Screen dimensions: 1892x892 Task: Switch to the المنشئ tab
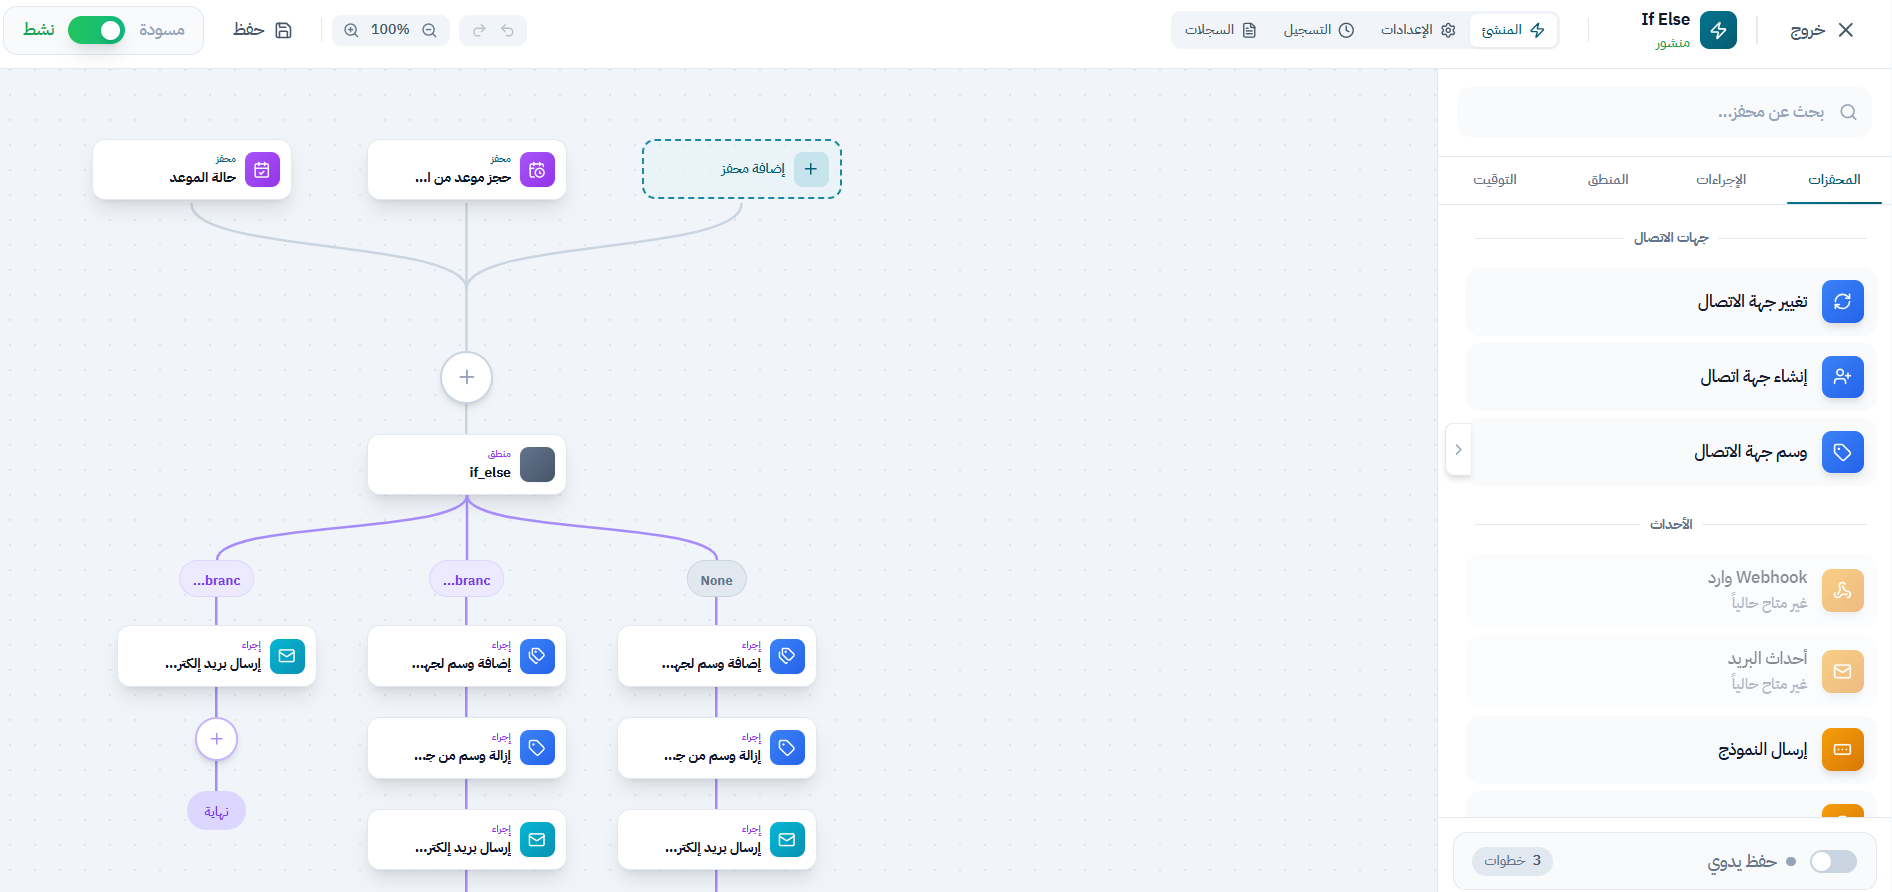point(1513,30)
